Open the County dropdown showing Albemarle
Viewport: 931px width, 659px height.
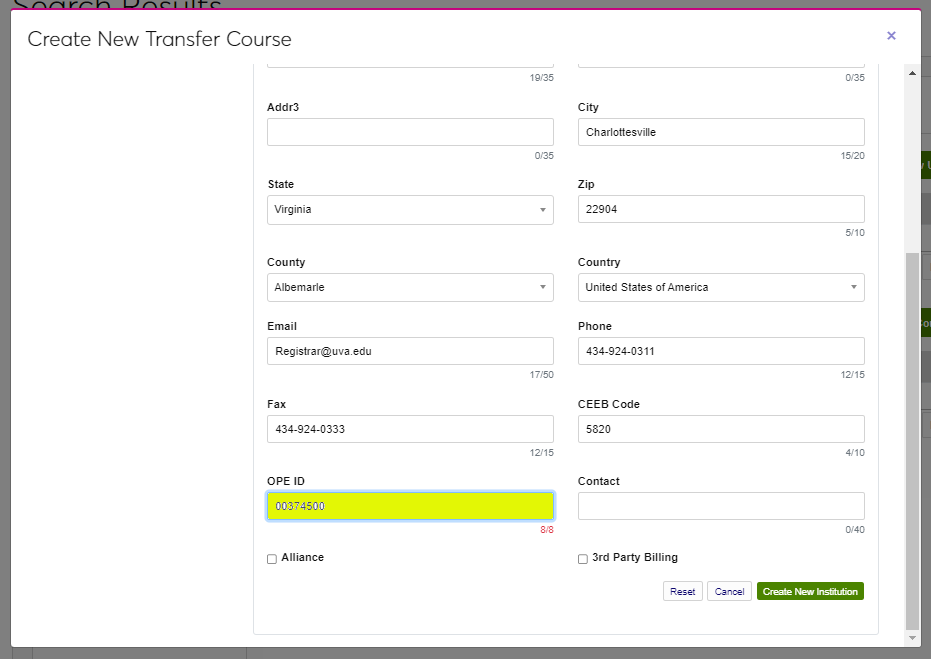[x=410, y=287]
